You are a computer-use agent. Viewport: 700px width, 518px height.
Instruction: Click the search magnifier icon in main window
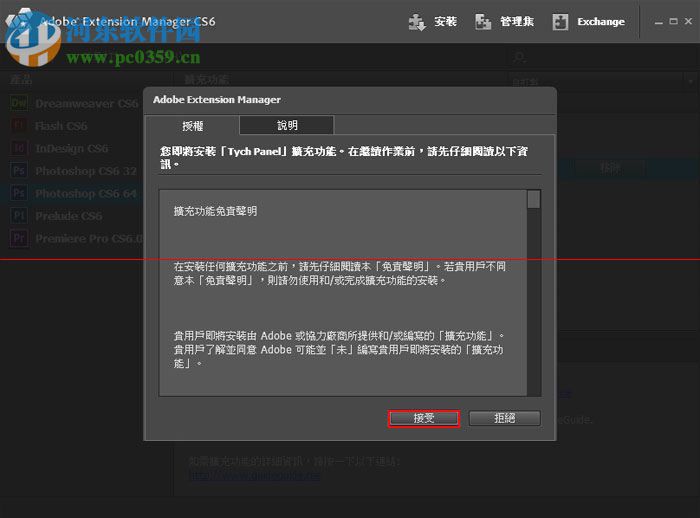pyautogui.click(x=519, y=57)
